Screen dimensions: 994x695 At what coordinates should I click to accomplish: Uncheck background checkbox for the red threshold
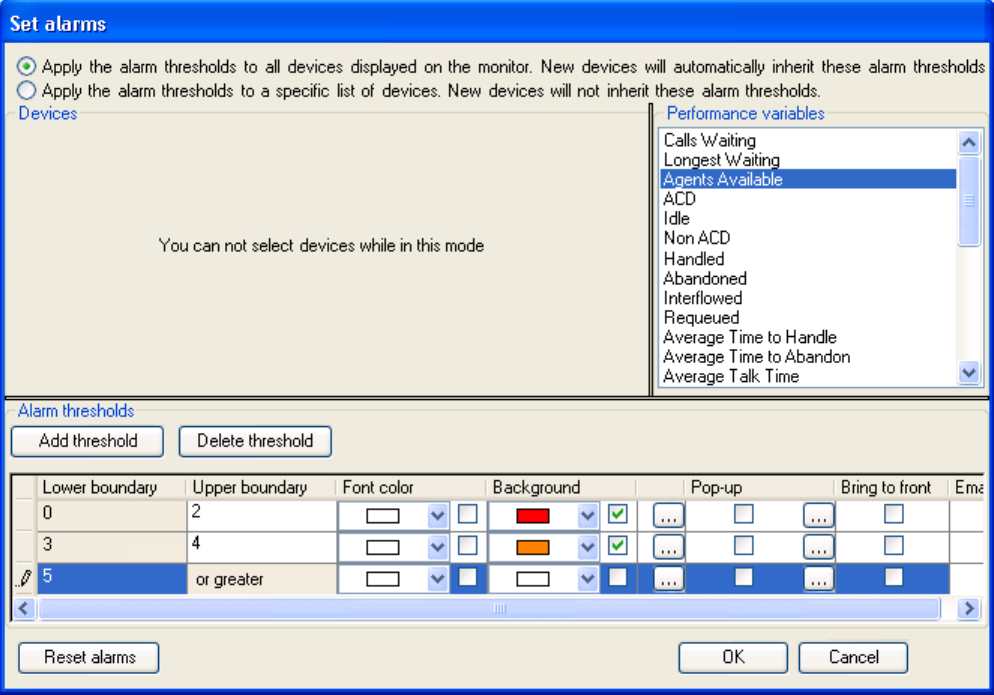[618, 515]
